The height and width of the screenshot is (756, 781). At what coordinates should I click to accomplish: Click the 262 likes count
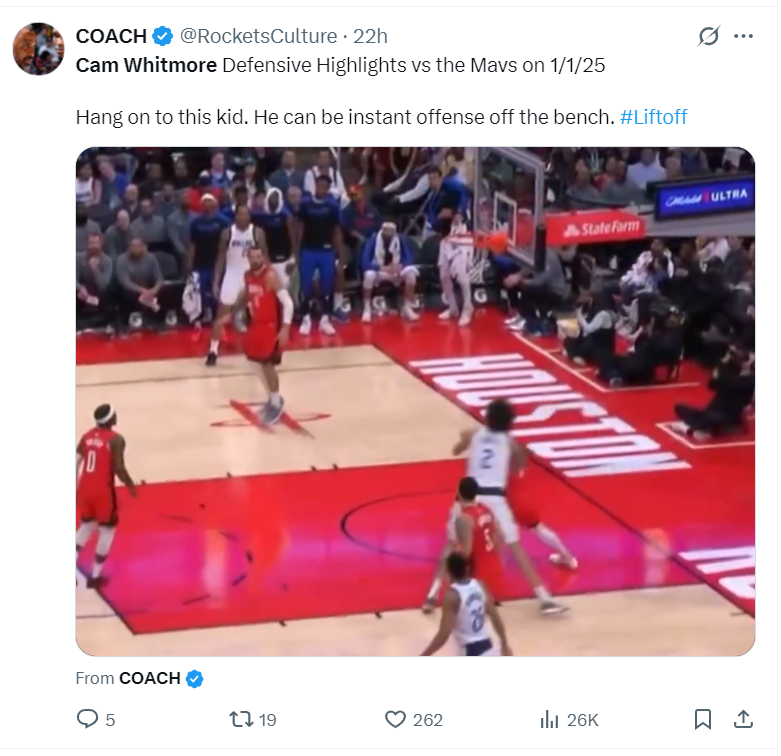[427, 720]
